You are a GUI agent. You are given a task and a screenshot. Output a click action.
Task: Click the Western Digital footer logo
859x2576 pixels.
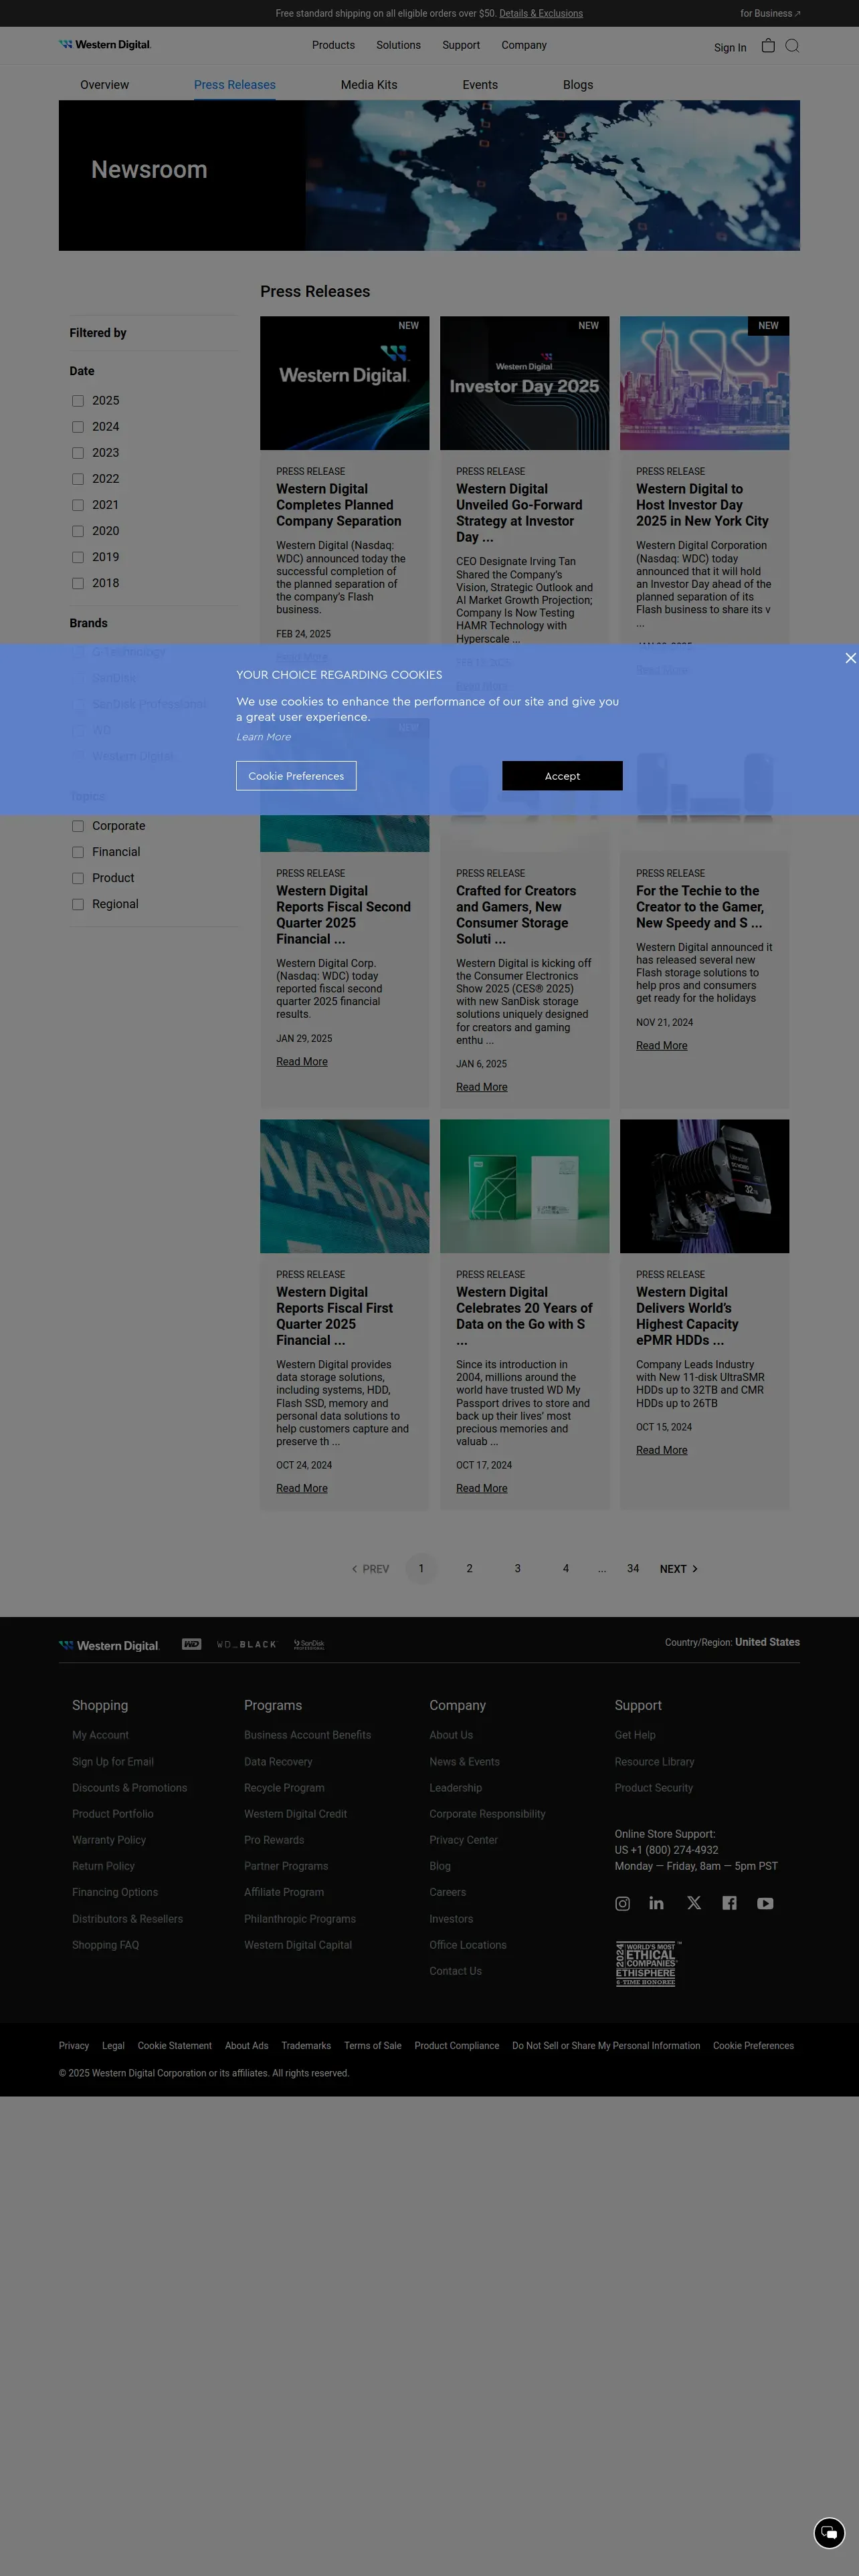pyautogui.click(x=109, y=1645)
